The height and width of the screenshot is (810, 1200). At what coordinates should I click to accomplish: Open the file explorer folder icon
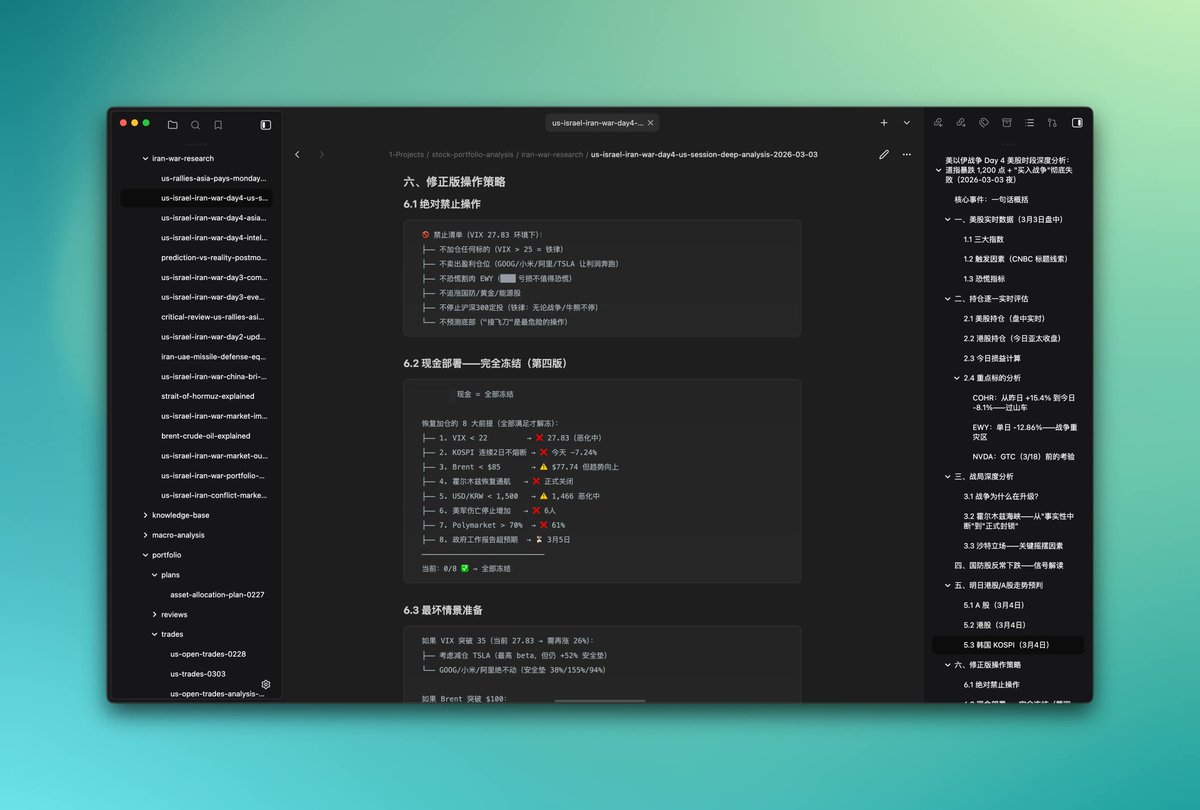click(173, 125)
